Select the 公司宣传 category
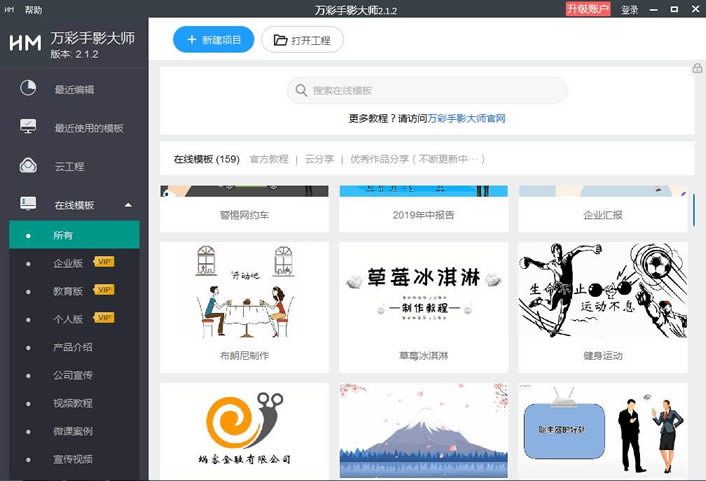The width and height of the screenshot is (706, 481). 74,375
